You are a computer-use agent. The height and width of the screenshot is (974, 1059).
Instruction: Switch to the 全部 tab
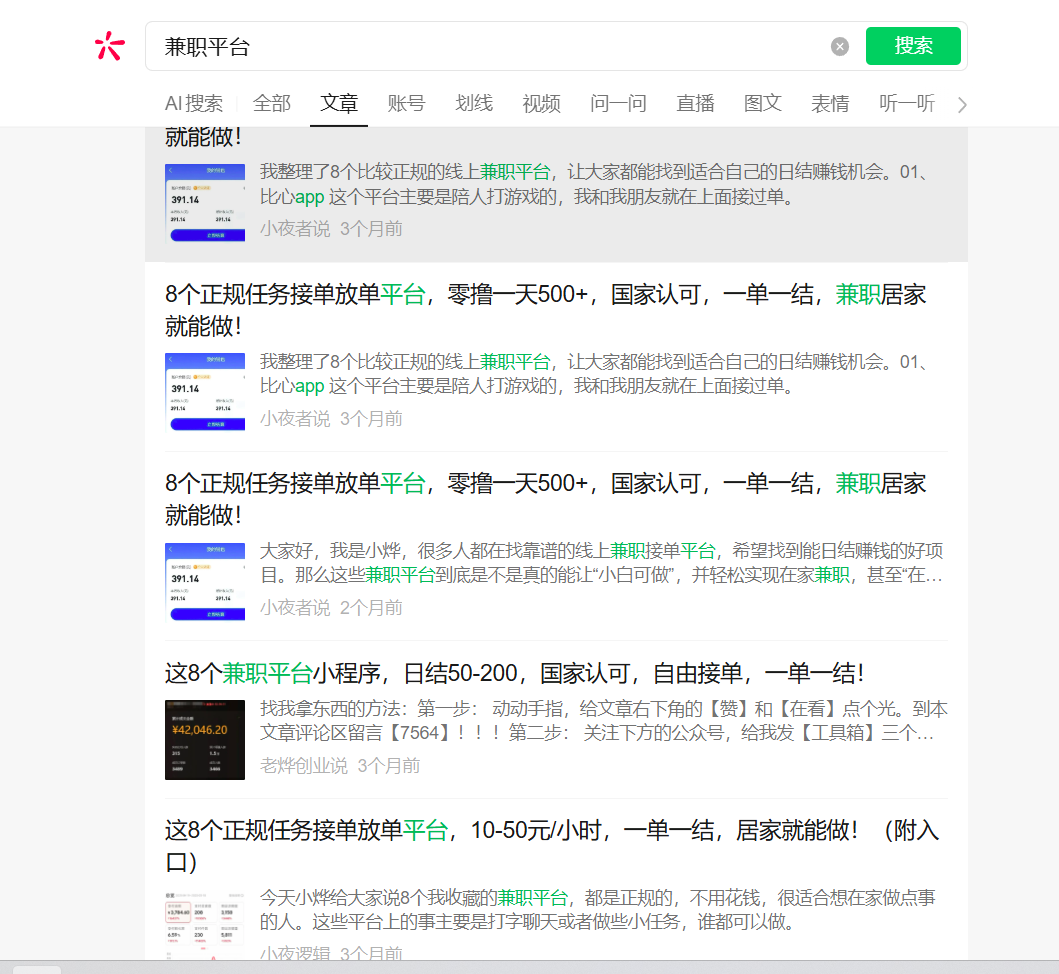(x=272, y=103)
